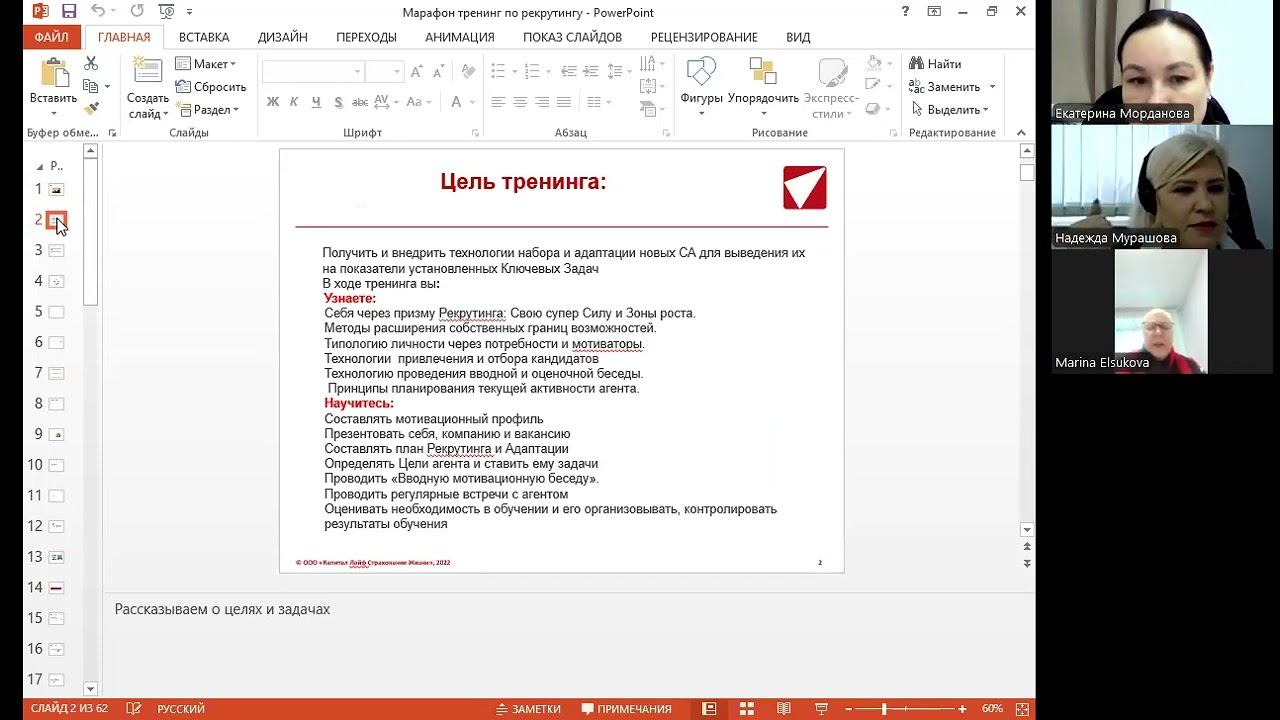Screen dimensions: 1280x720
Task: Open the Выделить select dropdown
Action: point(950,109)
